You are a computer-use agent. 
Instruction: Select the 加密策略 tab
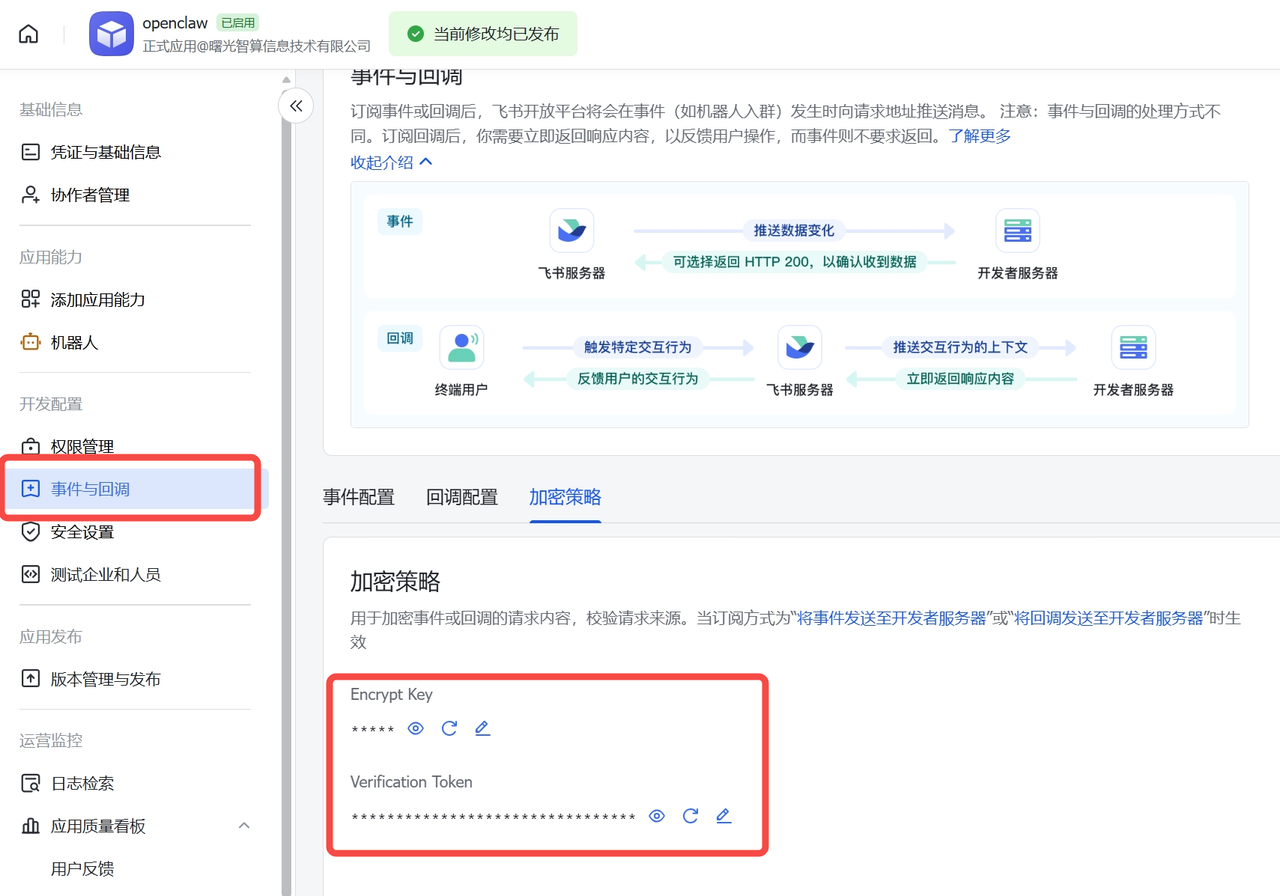click(565, 497)
